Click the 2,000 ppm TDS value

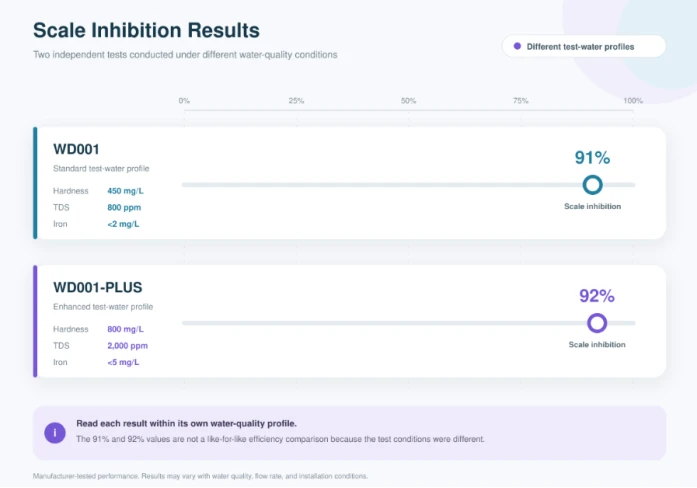pyautogui.click(x=128, y=346)
